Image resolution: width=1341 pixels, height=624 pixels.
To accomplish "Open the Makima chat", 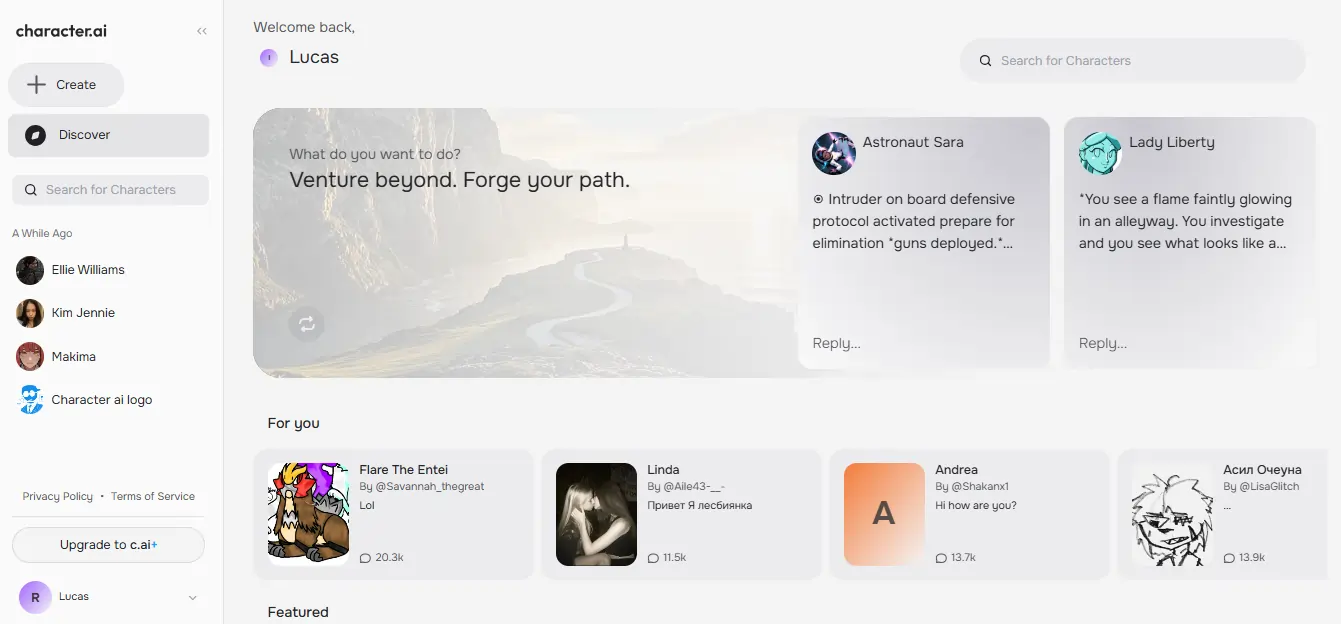I will click(74, 357).
